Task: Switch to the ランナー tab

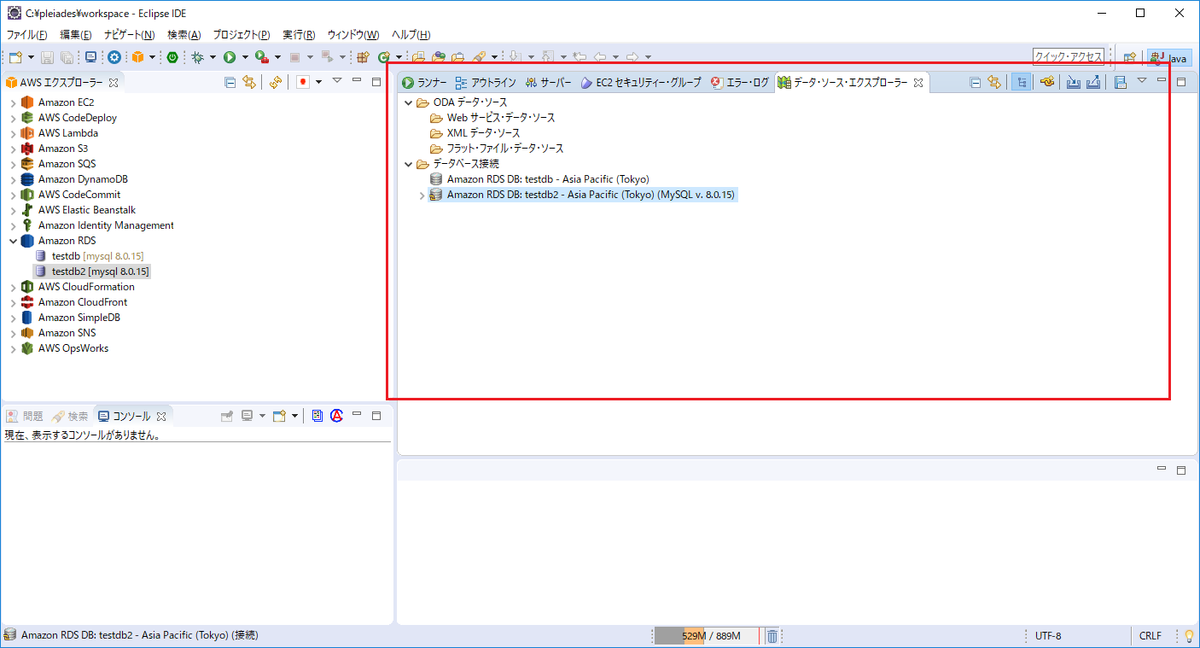Action: point(425,83)
